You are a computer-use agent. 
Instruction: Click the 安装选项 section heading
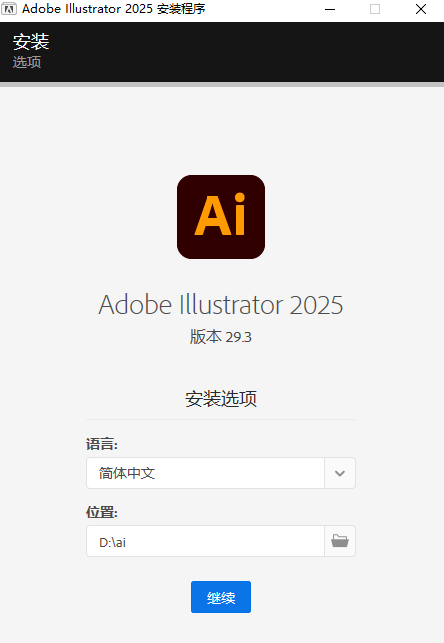221,399
